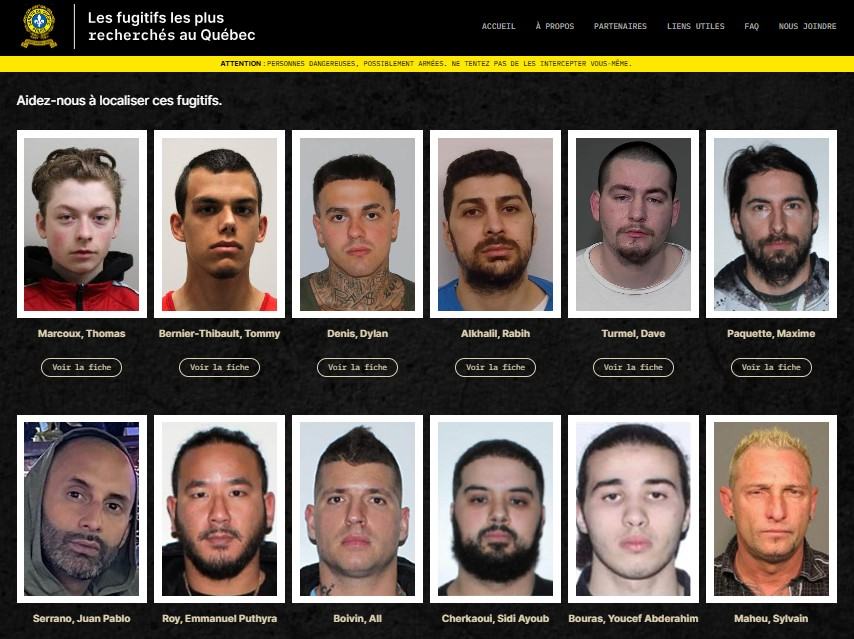
Task: Click the name Cherkaoui, Sidi Ayoub
Action: 495,618
